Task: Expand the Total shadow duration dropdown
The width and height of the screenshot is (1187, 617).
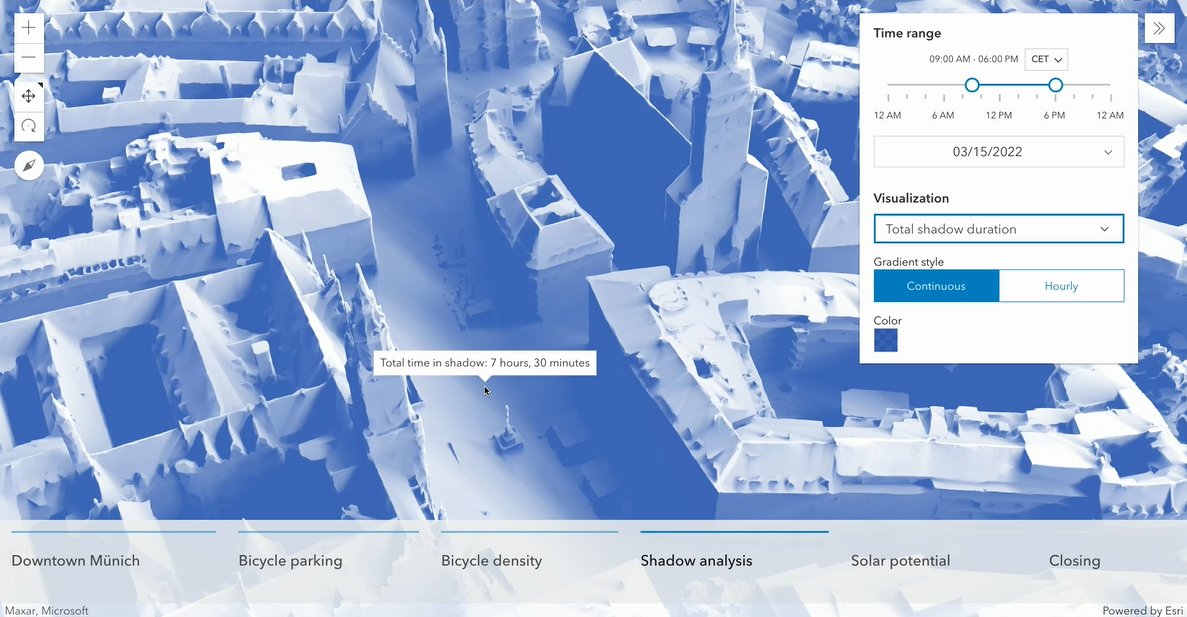Action: [999, 229]
